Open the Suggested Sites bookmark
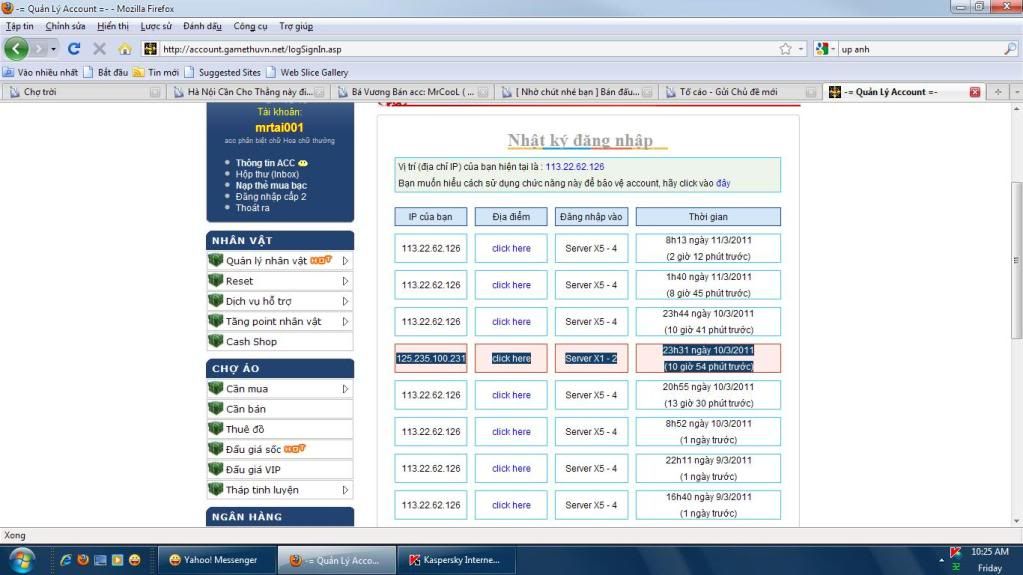Screen dimensions: 1023x575 point(222,72)
